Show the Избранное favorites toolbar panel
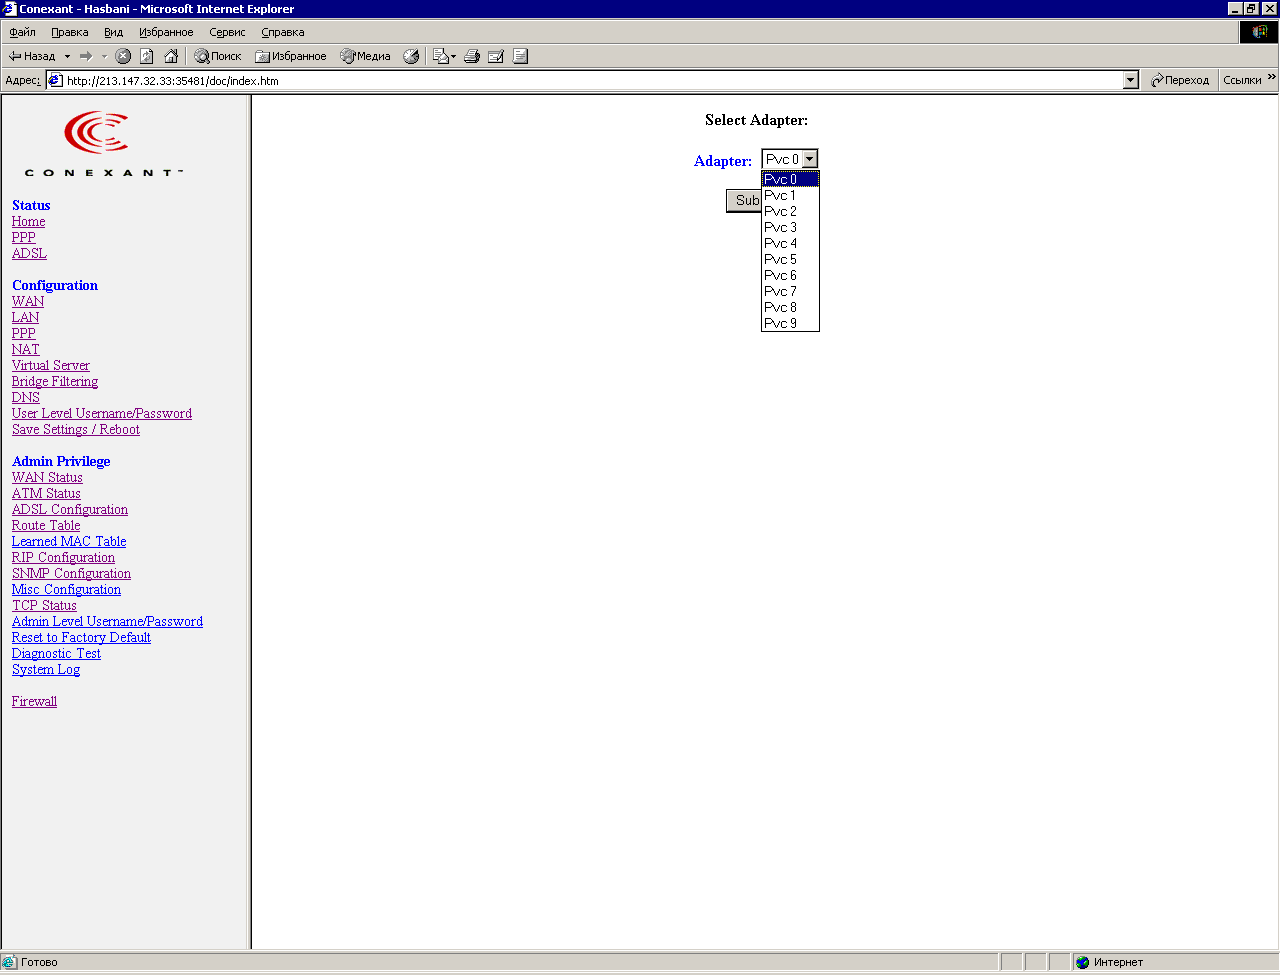Viewport: 1280px width, 975px height. (x=291, y=56)
